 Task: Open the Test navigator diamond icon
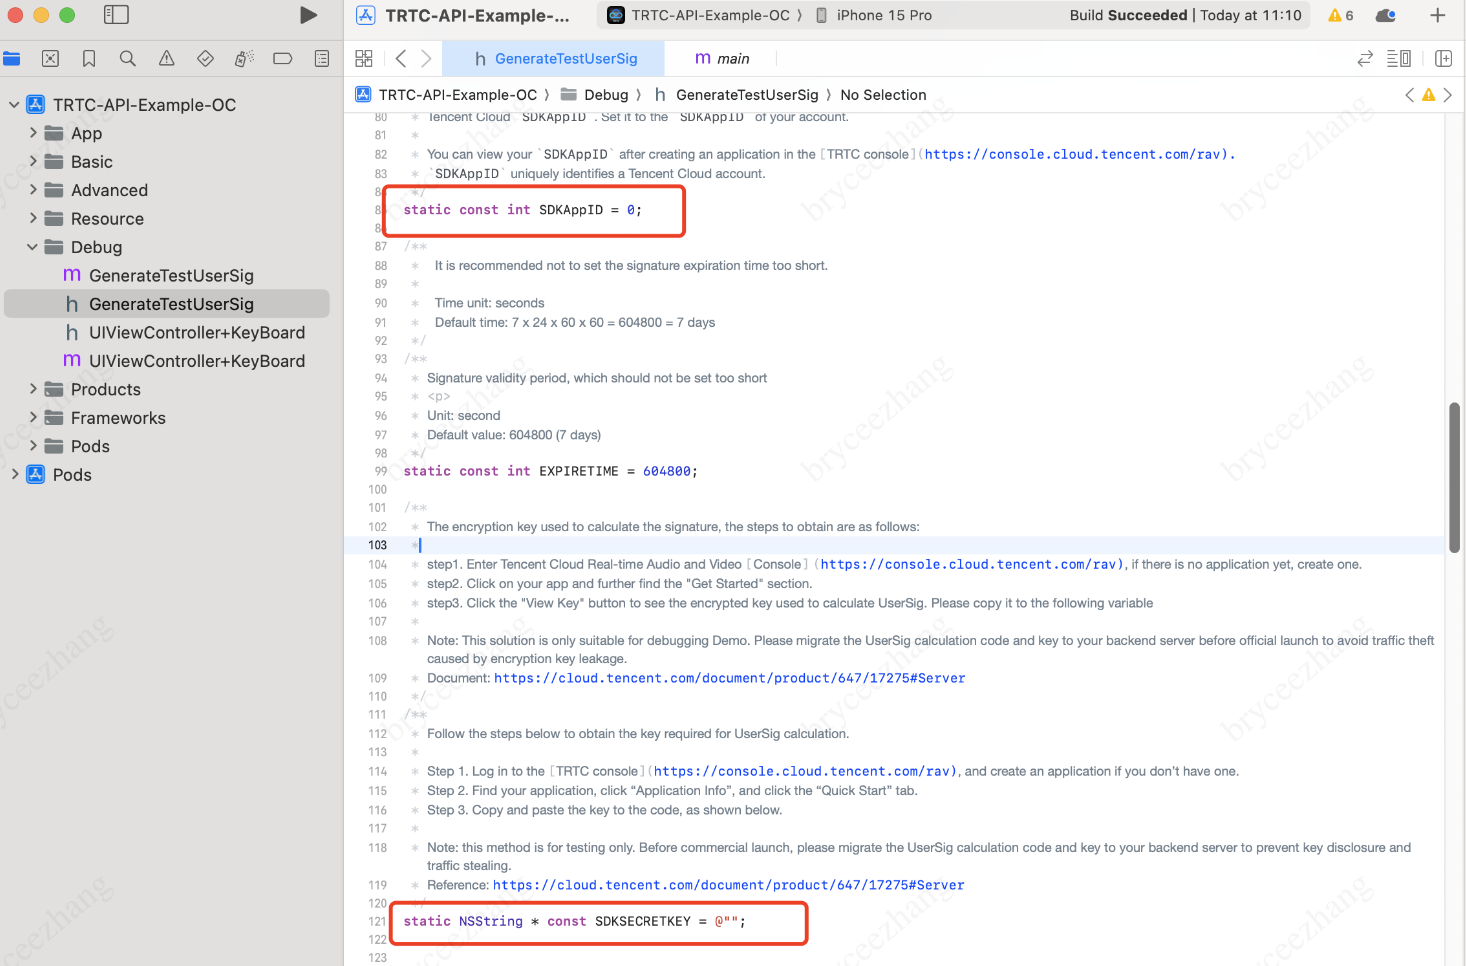205,59
